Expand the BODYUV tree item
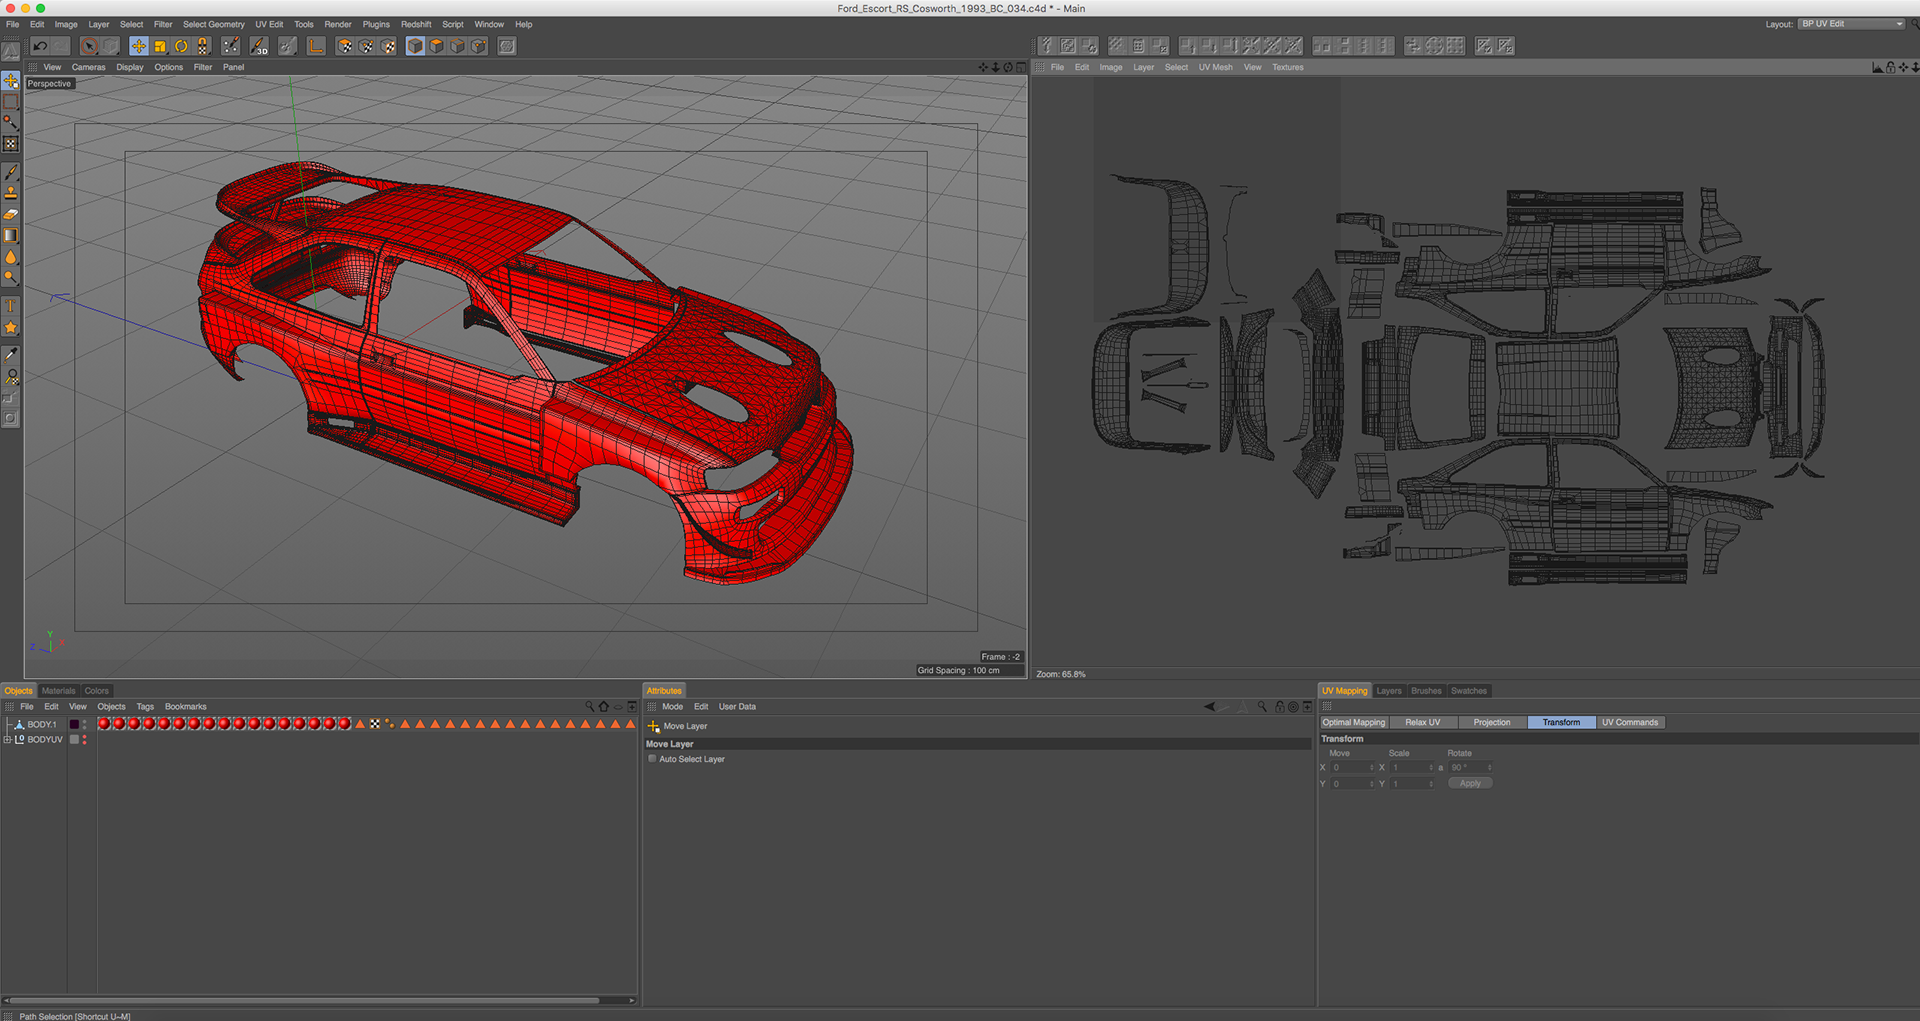 [8, 740]
